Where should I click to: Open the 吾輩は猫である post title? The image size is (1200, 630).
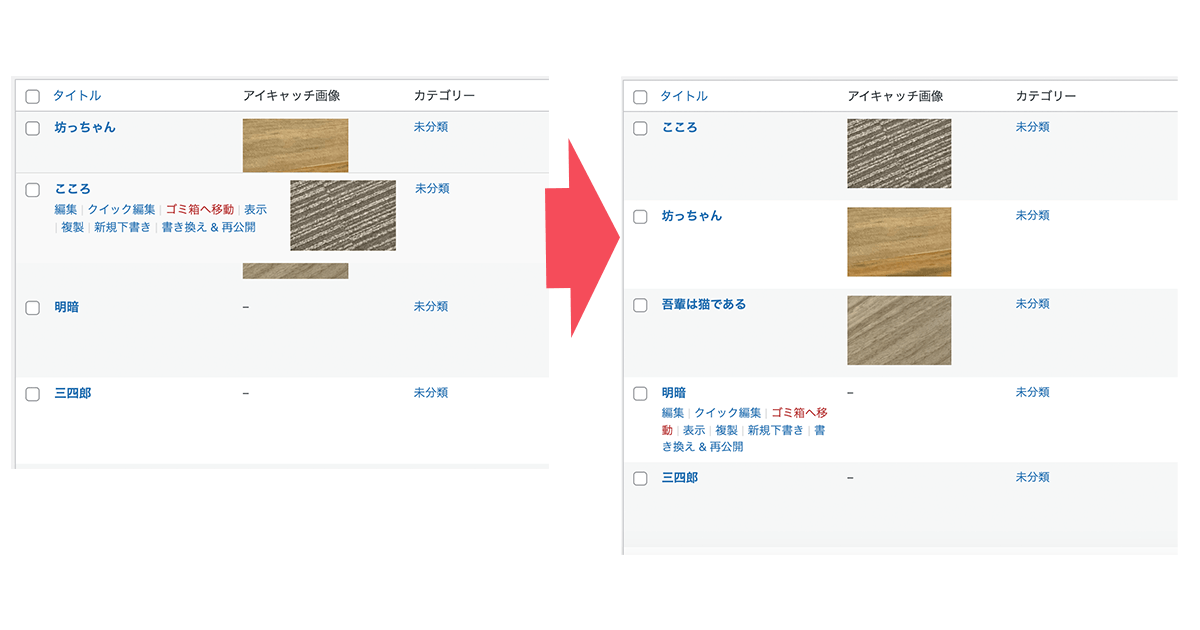[704, 304]
